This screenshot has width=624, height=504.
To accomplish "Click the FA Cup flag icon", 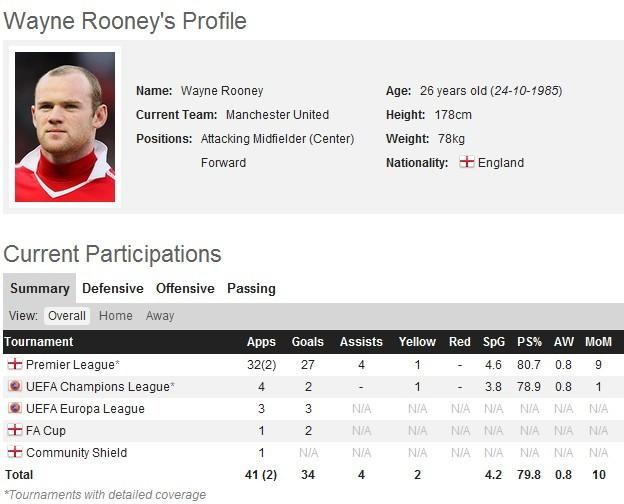I will (14, 430).
